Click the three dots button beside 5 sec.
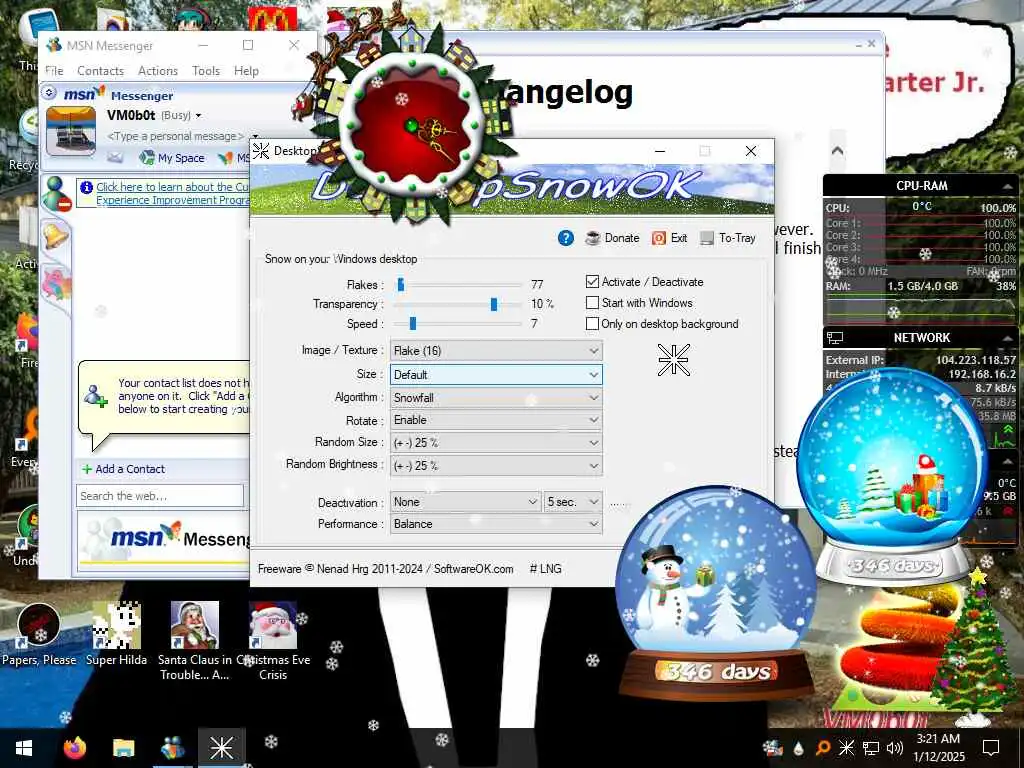 (x=618, y=502)
